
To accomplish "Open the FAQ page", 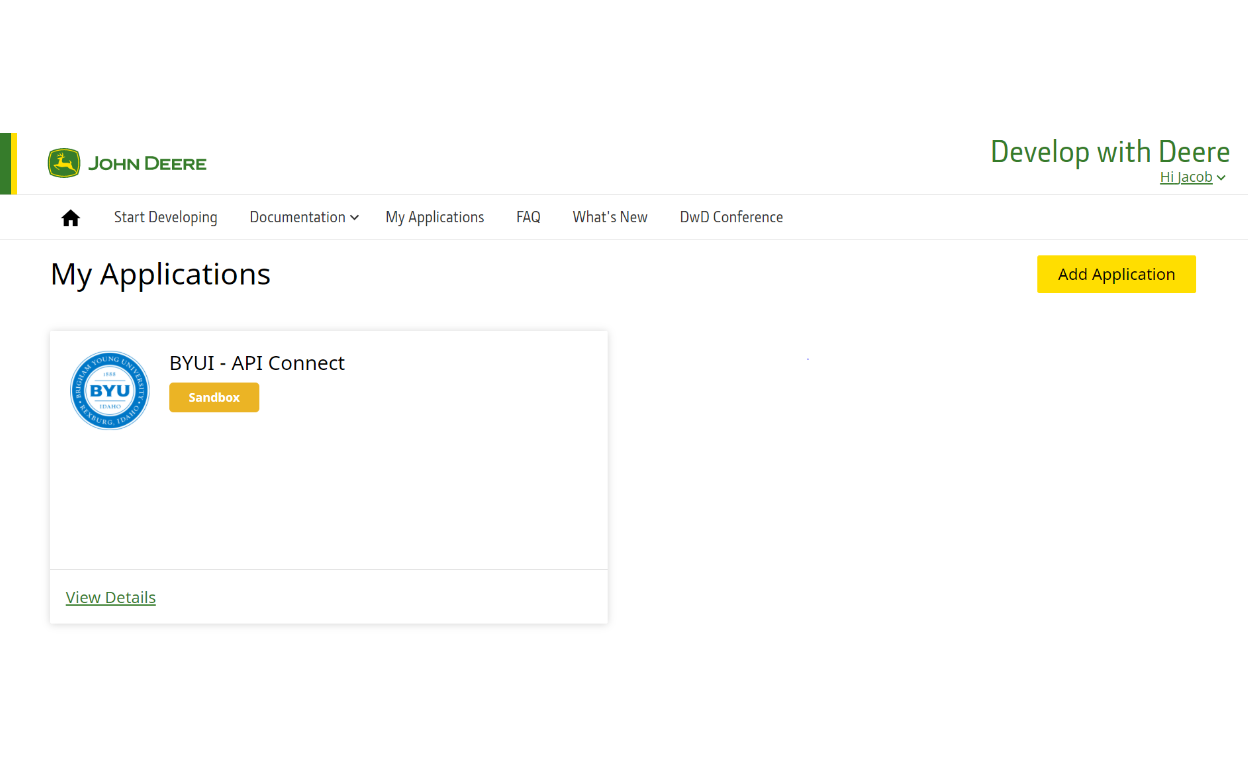I will [x=528, y=217].
